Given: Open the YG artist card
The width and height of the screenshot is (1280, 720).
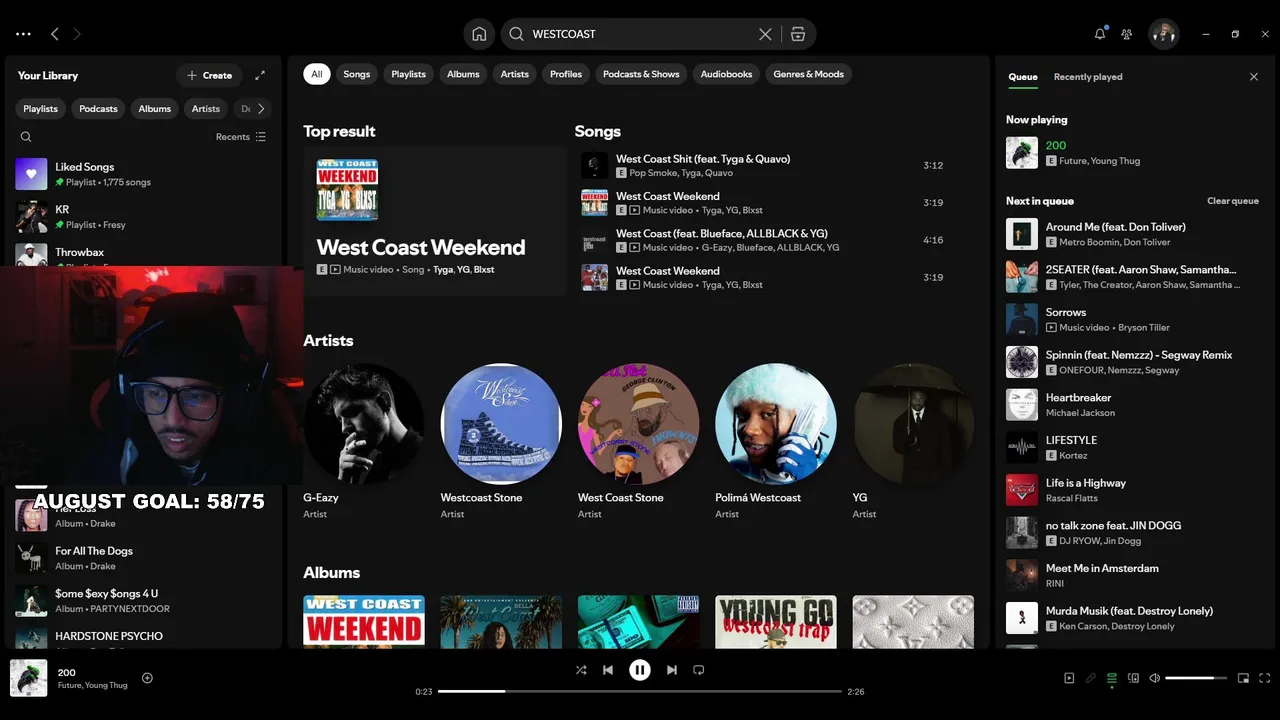Looking at the screenshot, I should (913, 440).
